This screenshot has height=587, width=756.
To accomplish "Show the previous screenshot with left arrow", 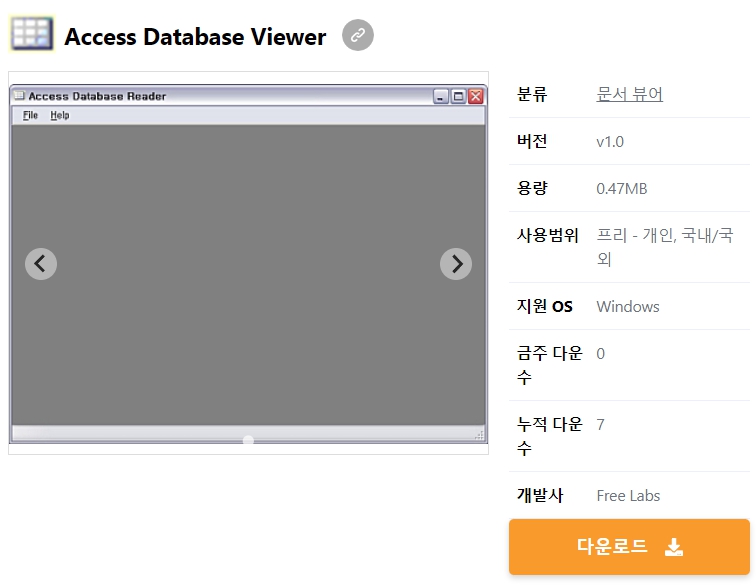I will click(41, 264).
